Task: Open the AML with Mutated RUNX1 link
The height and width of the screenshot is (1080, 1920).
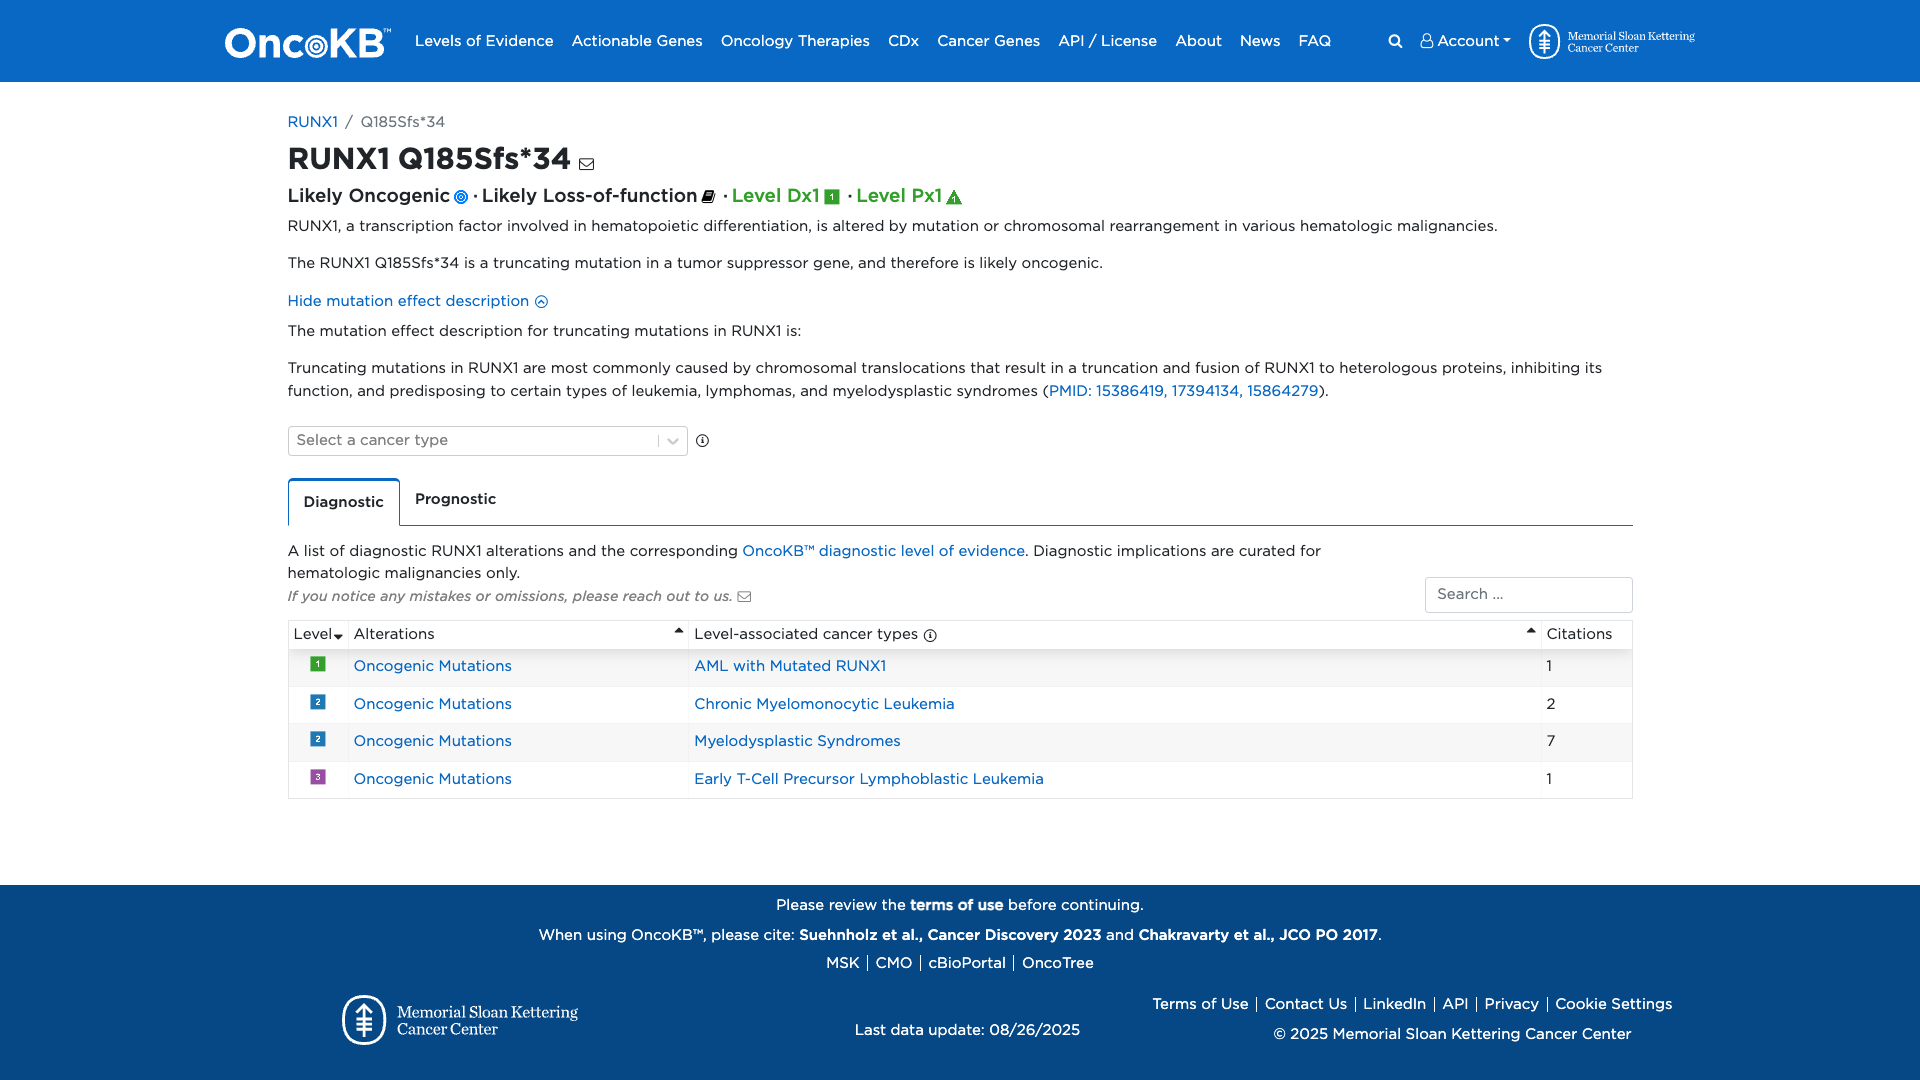Action: pyautogui.click(x=789, y=666)
